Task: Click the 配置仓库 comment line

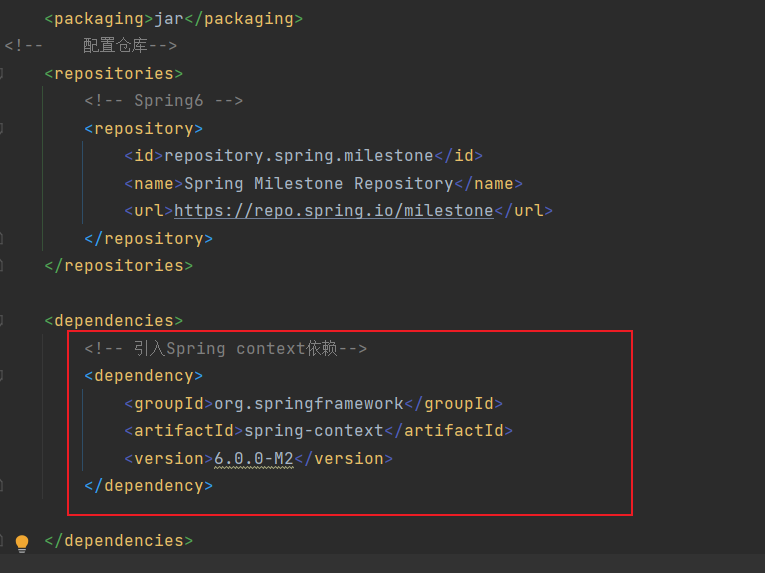Action: click(90, 45)
